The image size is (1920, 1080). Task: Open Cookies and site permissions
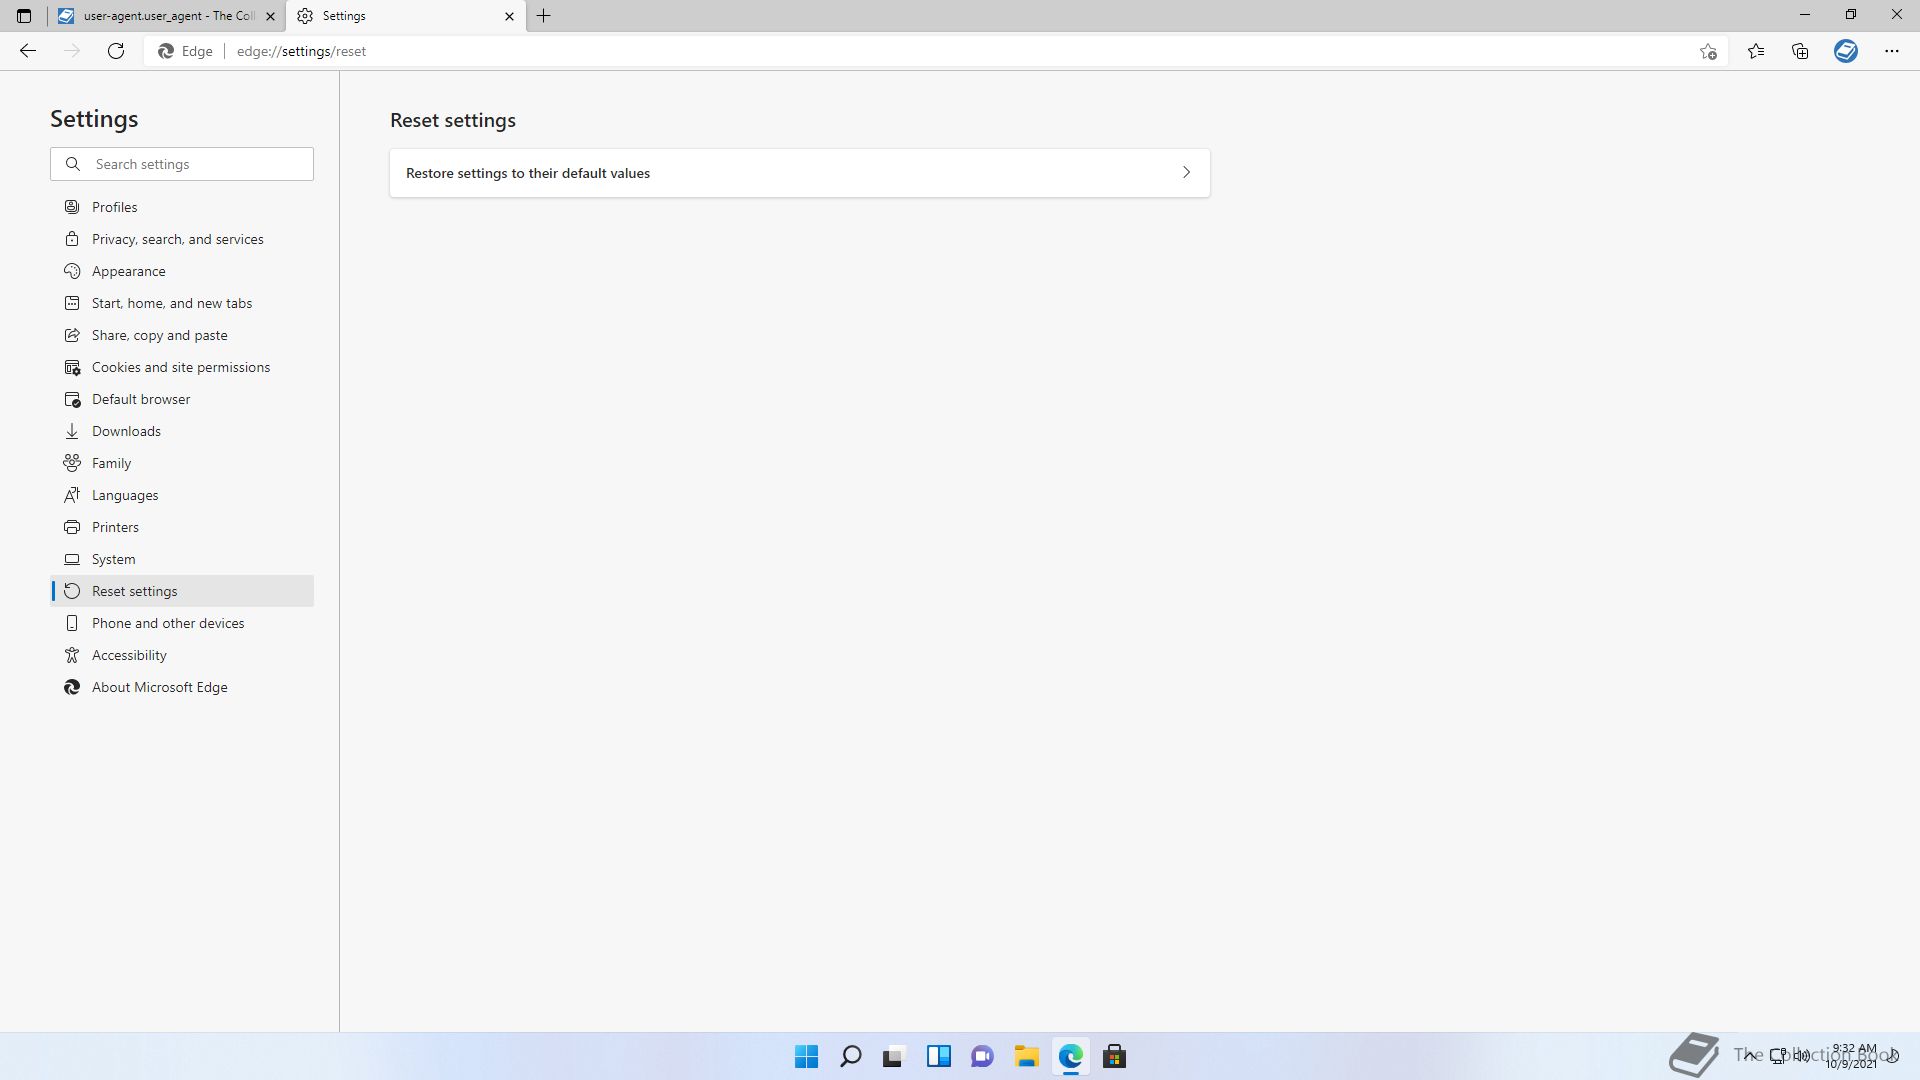tap(180, 367)
